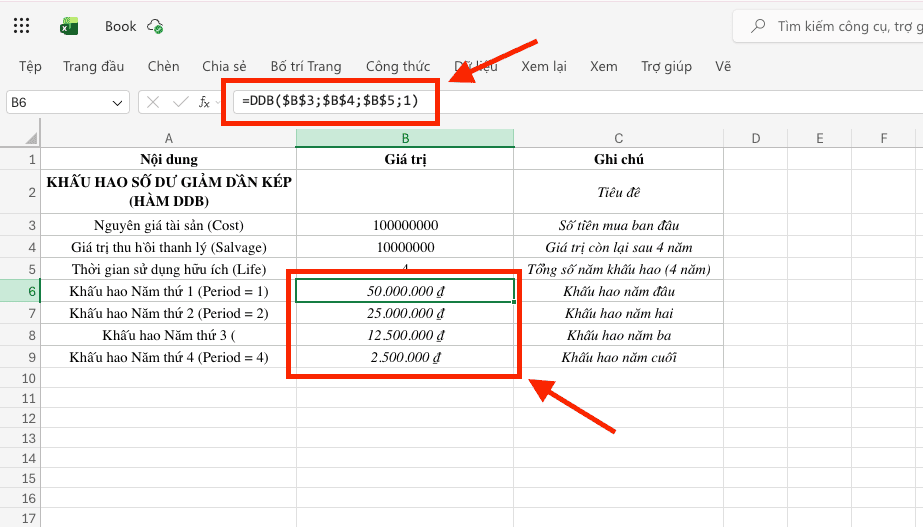This screenshot has height=527, width=923.
Task: Click the Select All corner triangle
Action: click(31, 138)
